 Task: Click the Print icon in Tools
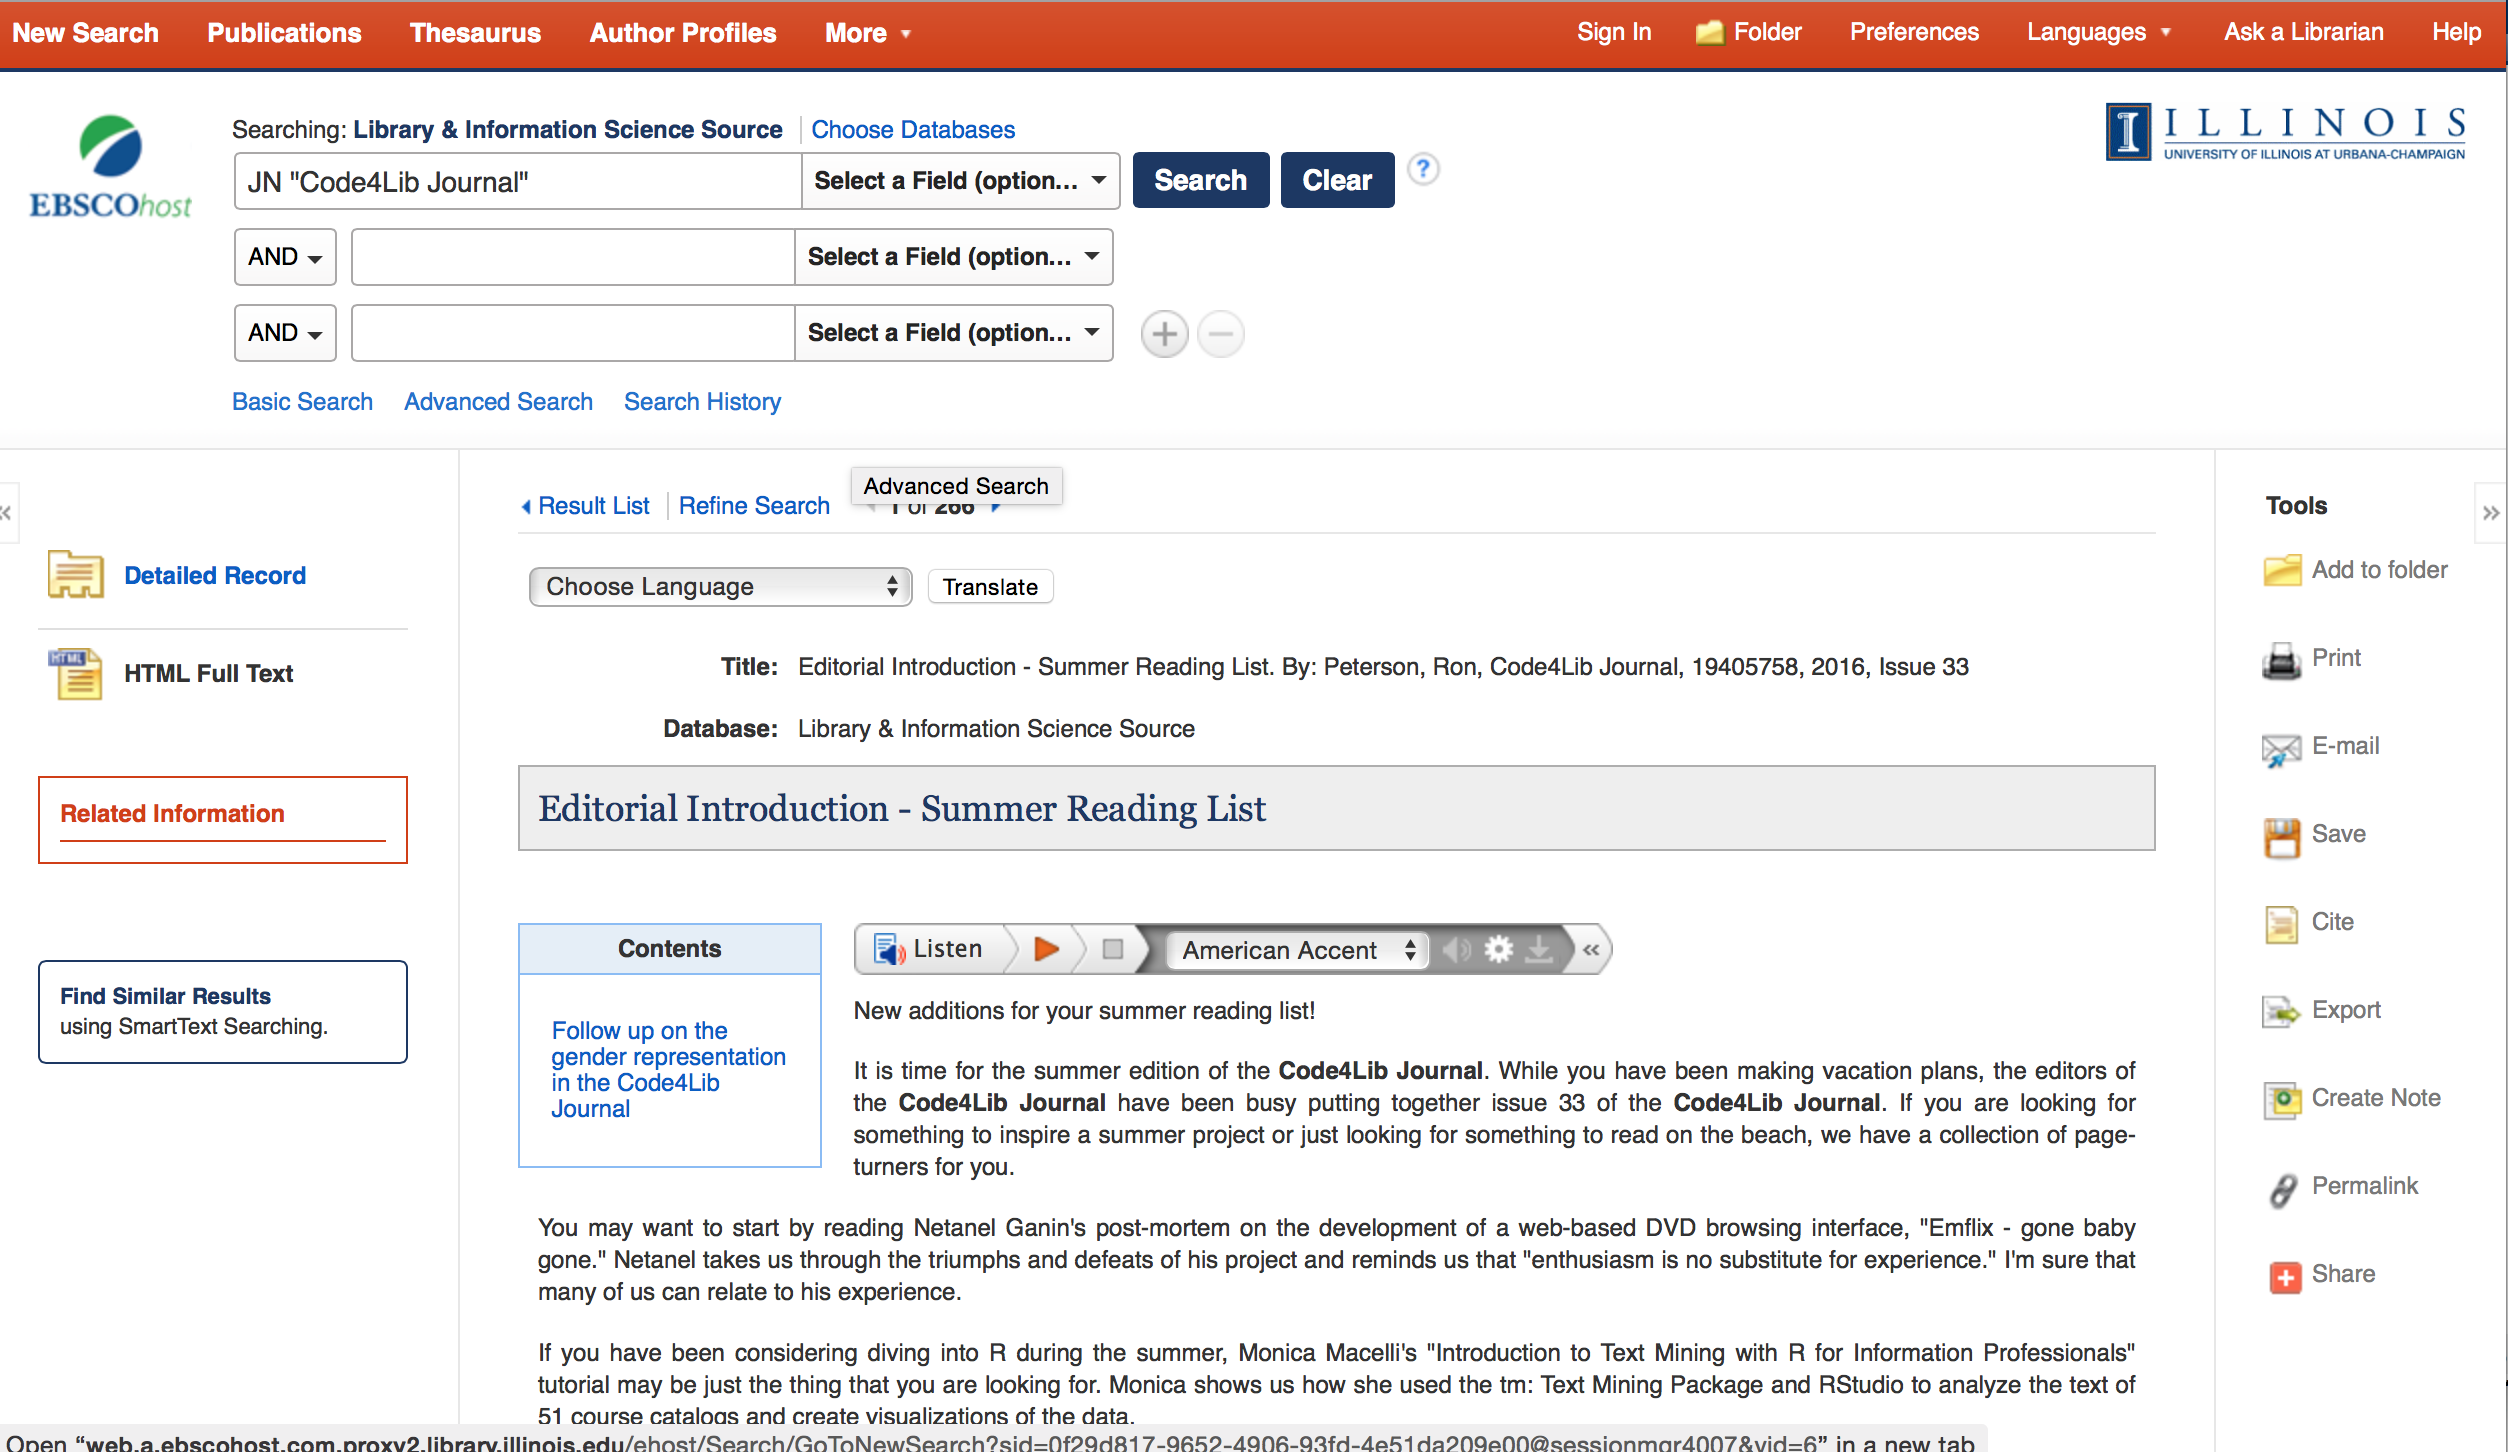[x=2282, y=660]
